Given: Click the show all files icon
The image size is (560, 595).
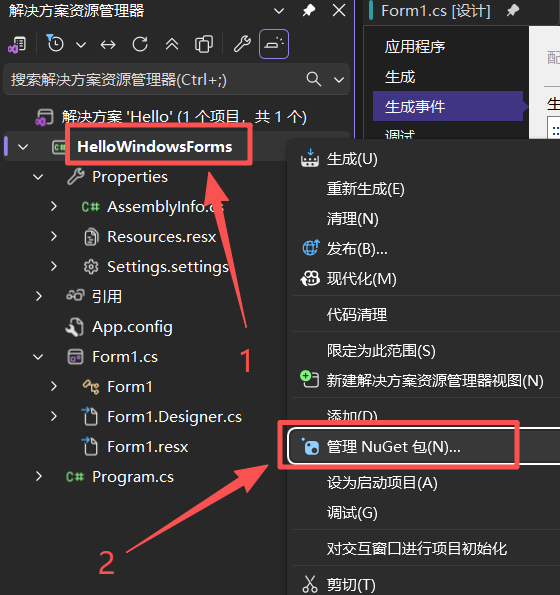Looking at the screenshot, I should click(204, 44).
